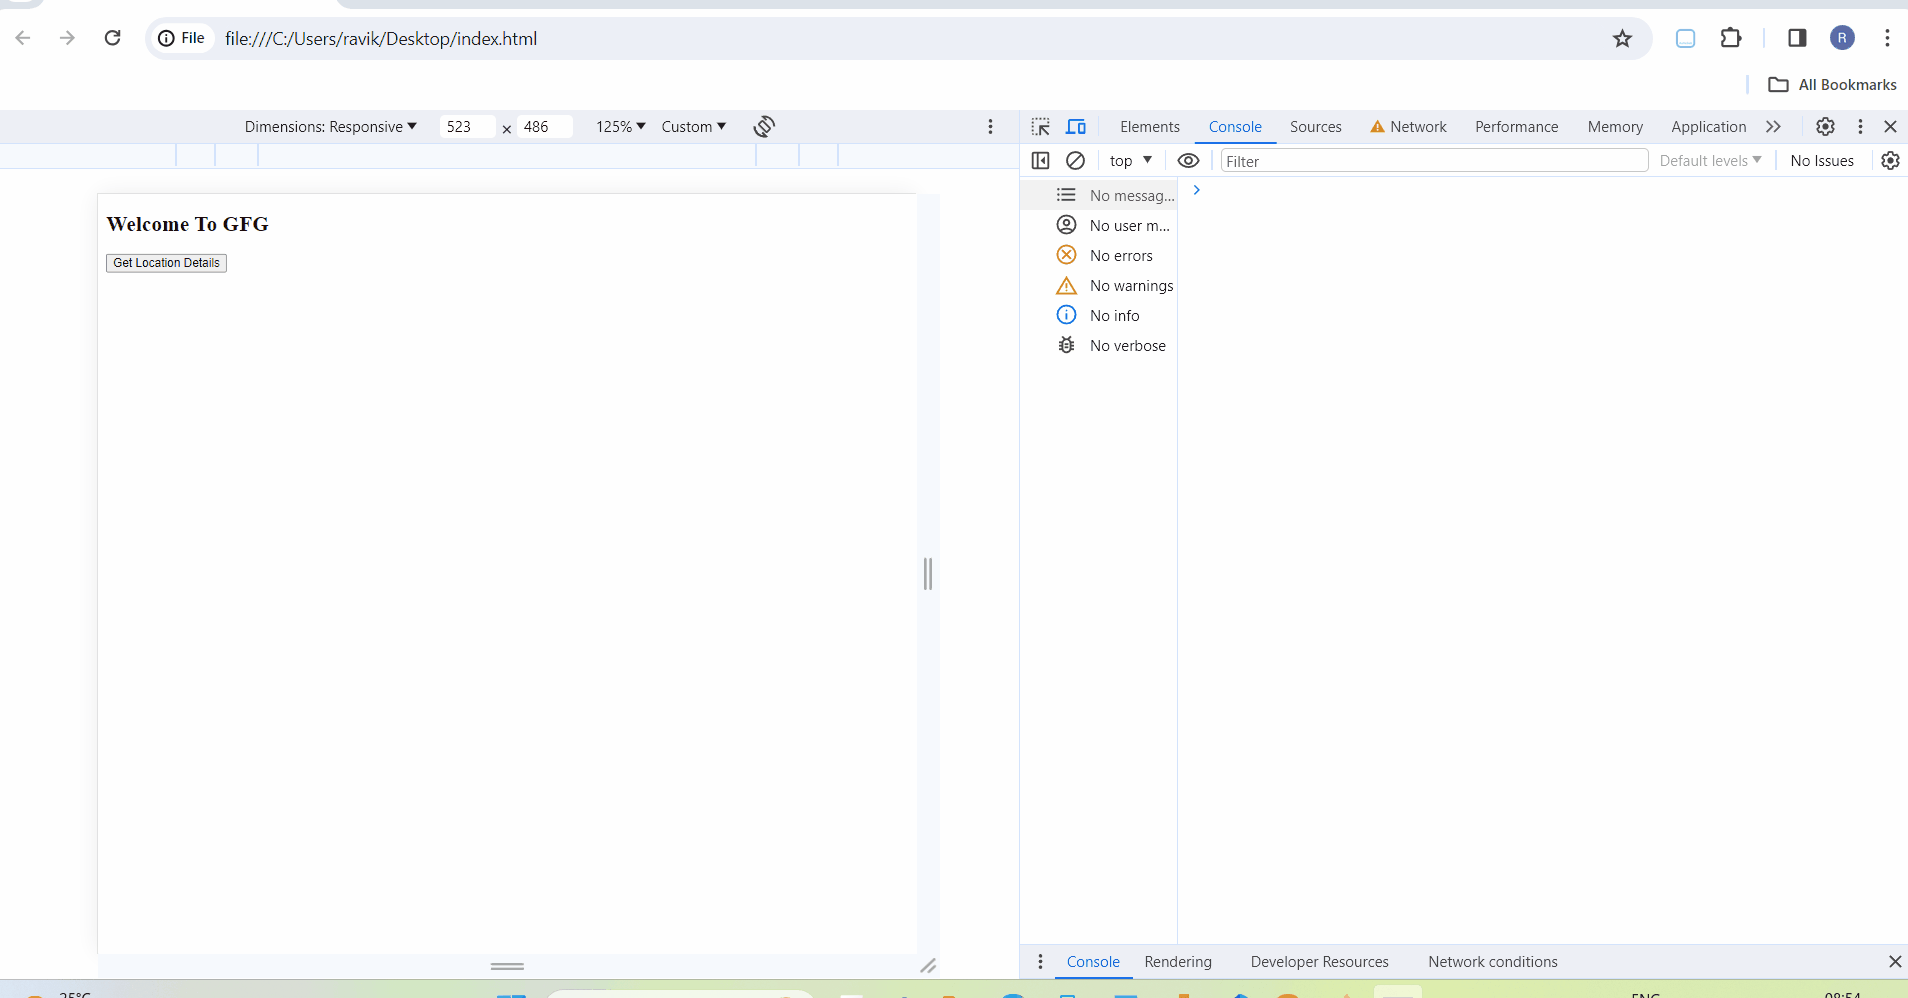Click the console Filter field

1434,161
